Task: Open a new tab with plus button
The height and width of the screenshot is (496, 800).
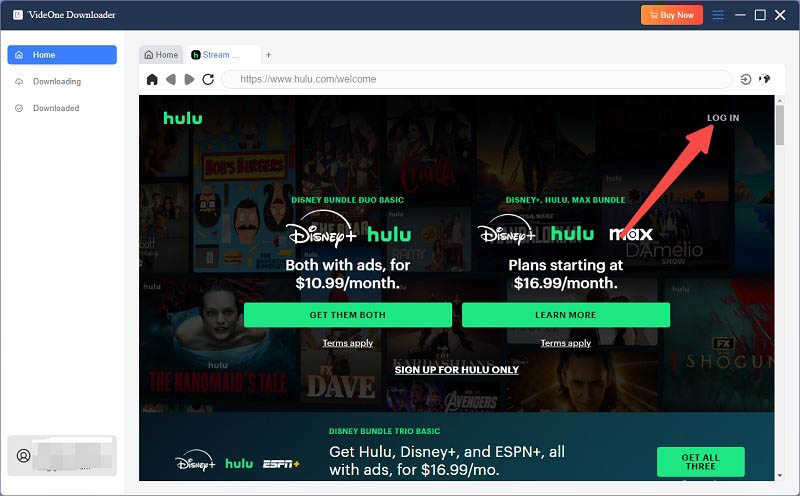Action: tap(268, 55)
